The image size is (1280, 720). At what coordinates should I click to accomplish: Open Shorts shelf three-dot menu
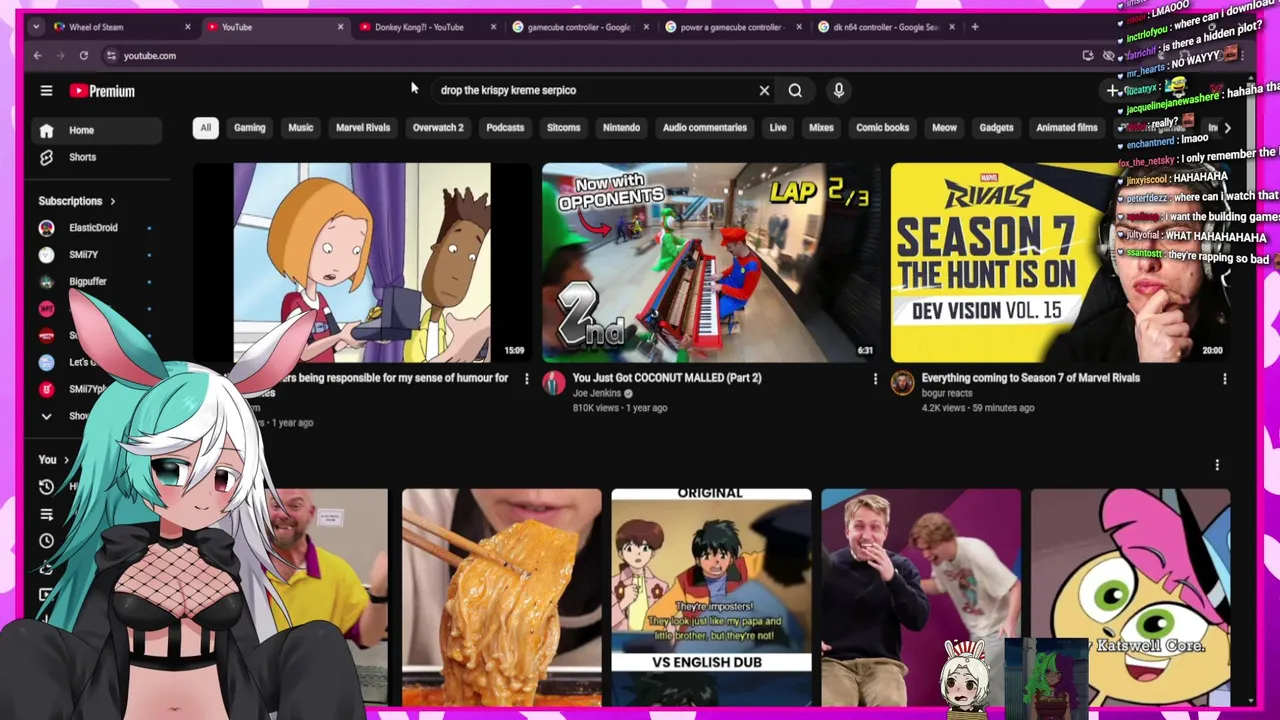point(1217,465)
